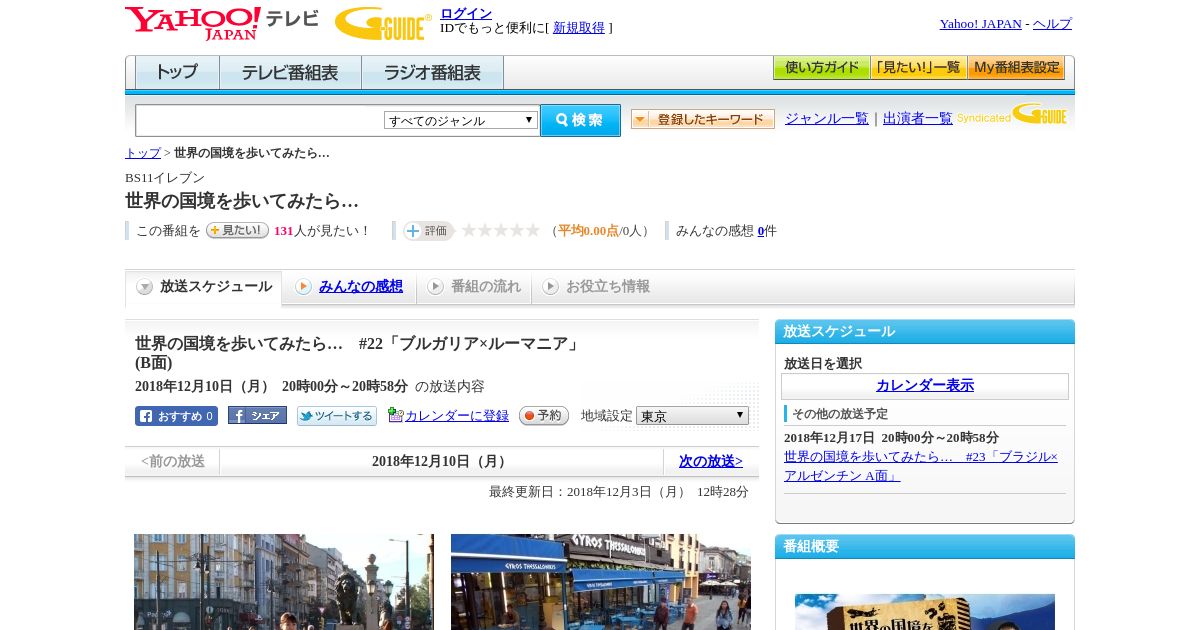The image size is (1200, 630).
Task: Open the ログイン link
Action: pos(466,13)
